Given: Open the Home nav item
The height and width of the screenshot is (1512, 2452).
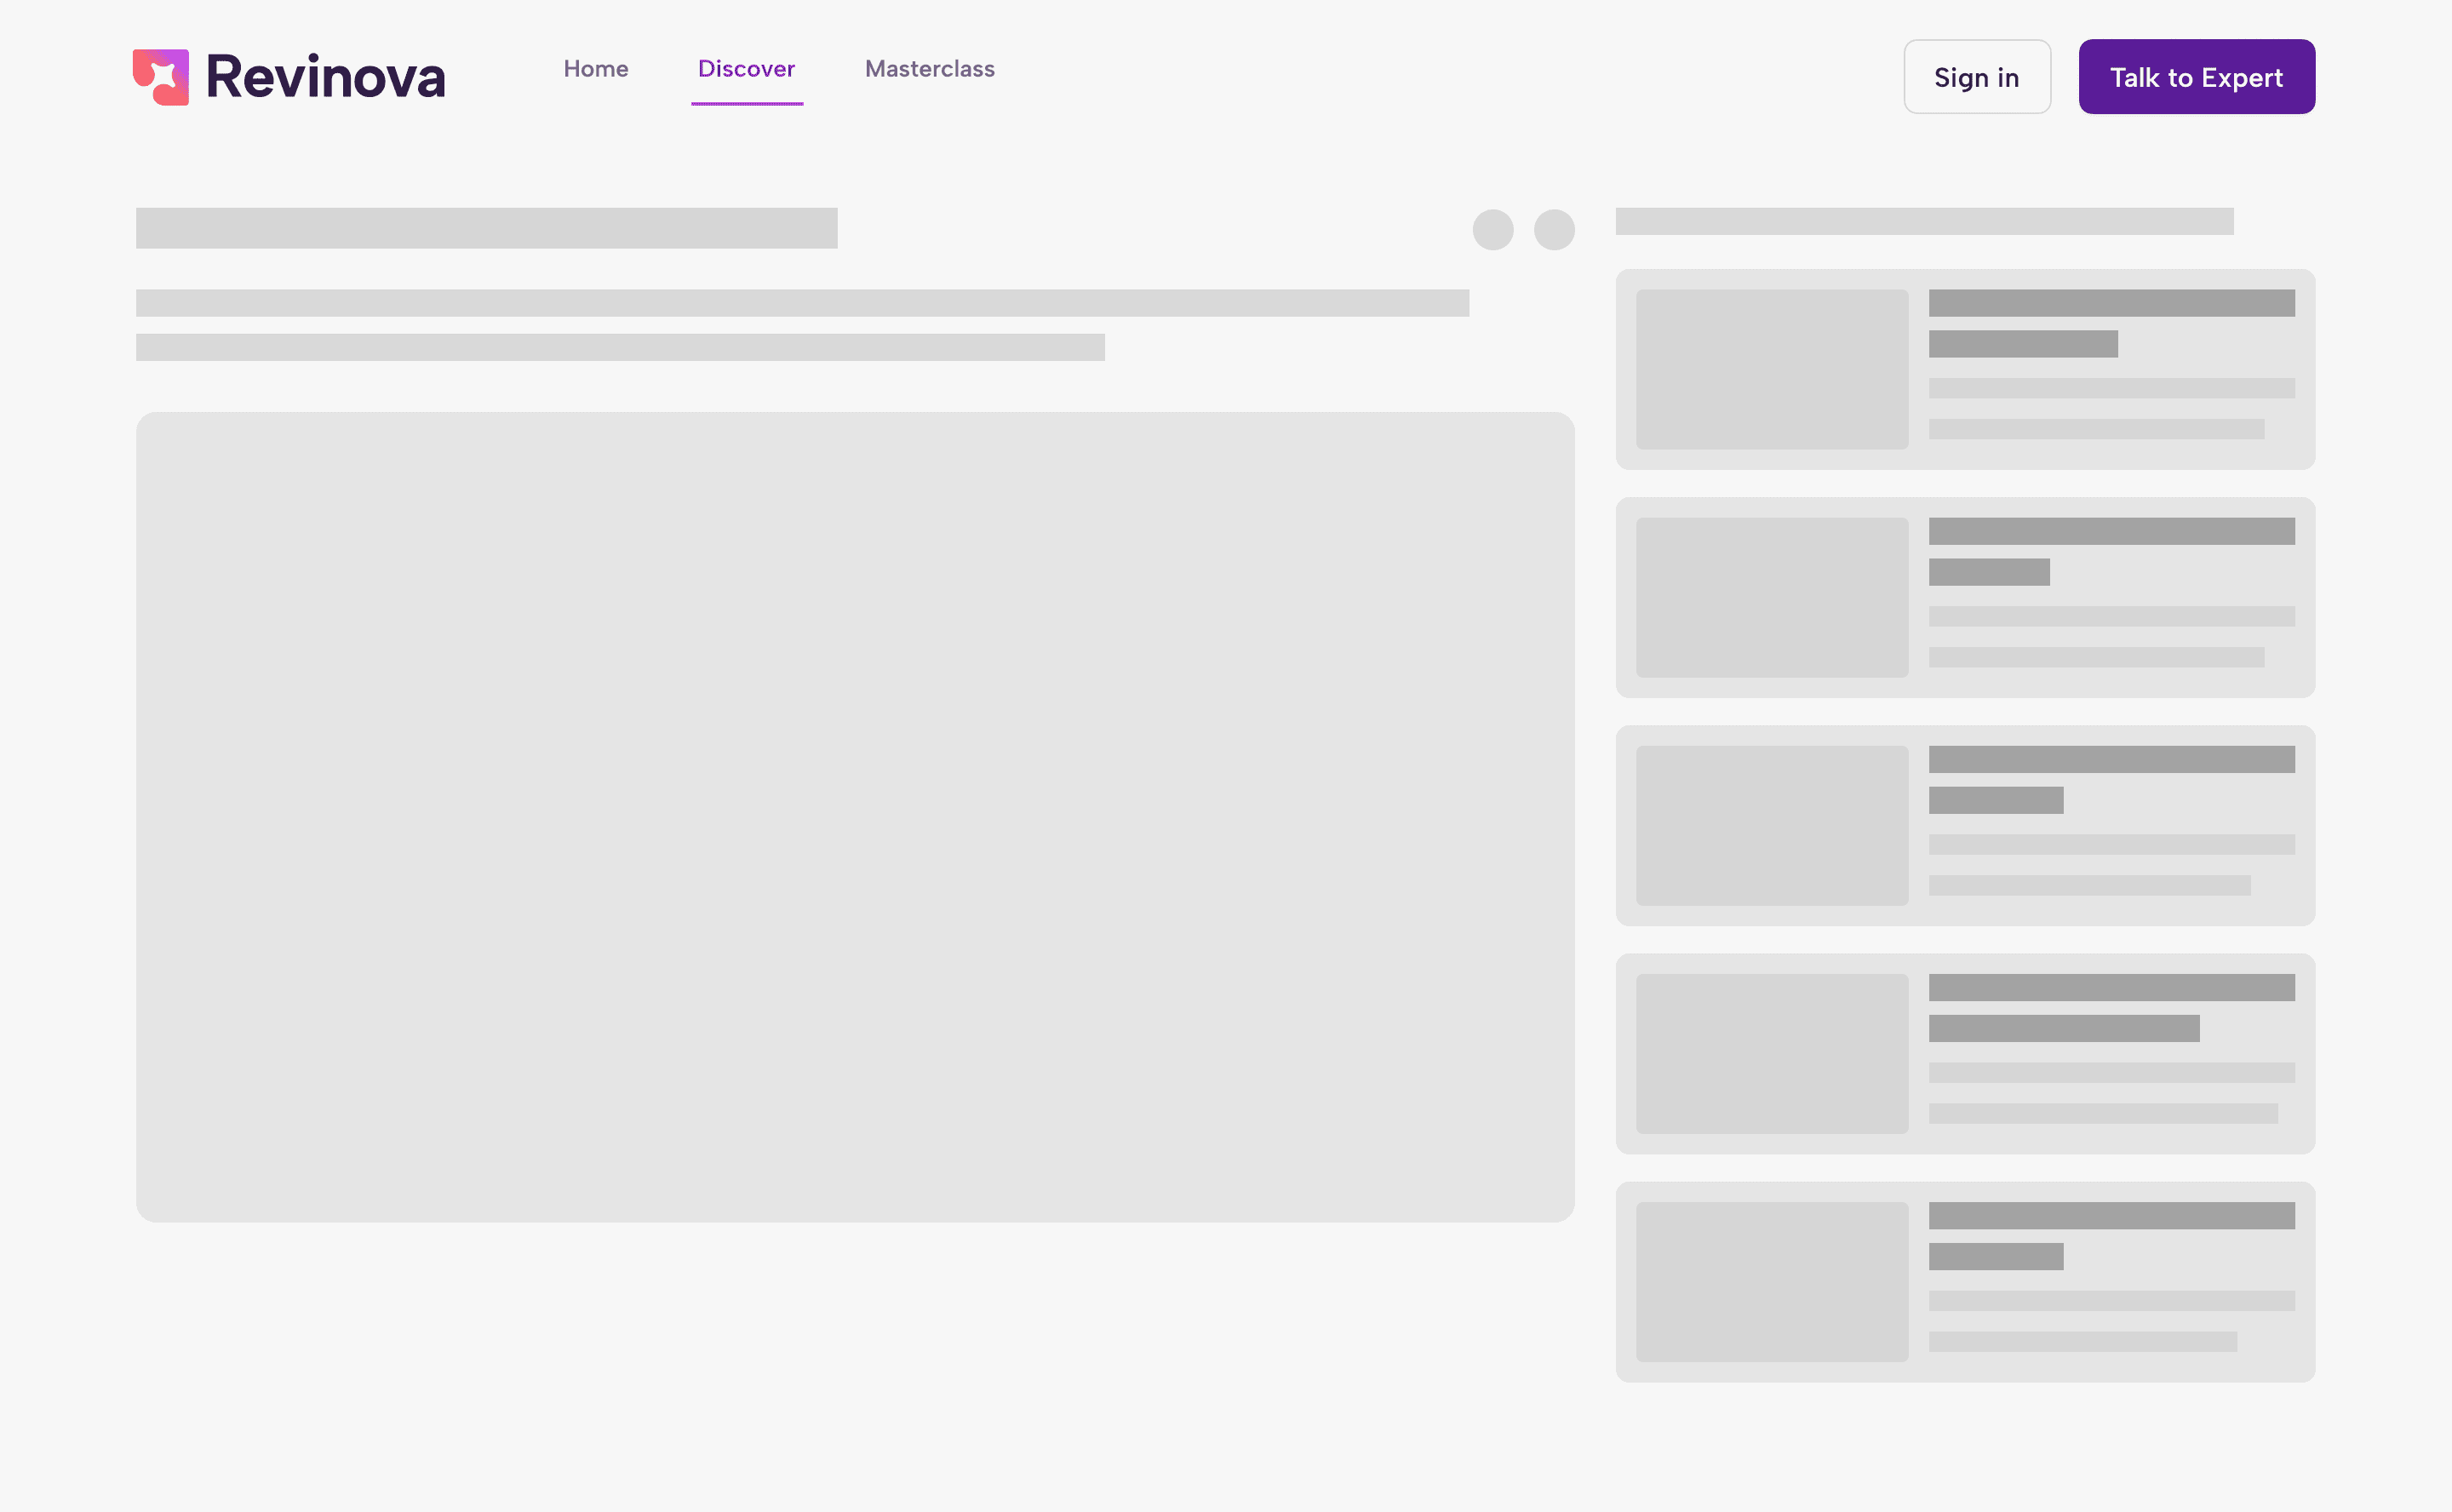Looking at the screenshot, I should [596, 69].
